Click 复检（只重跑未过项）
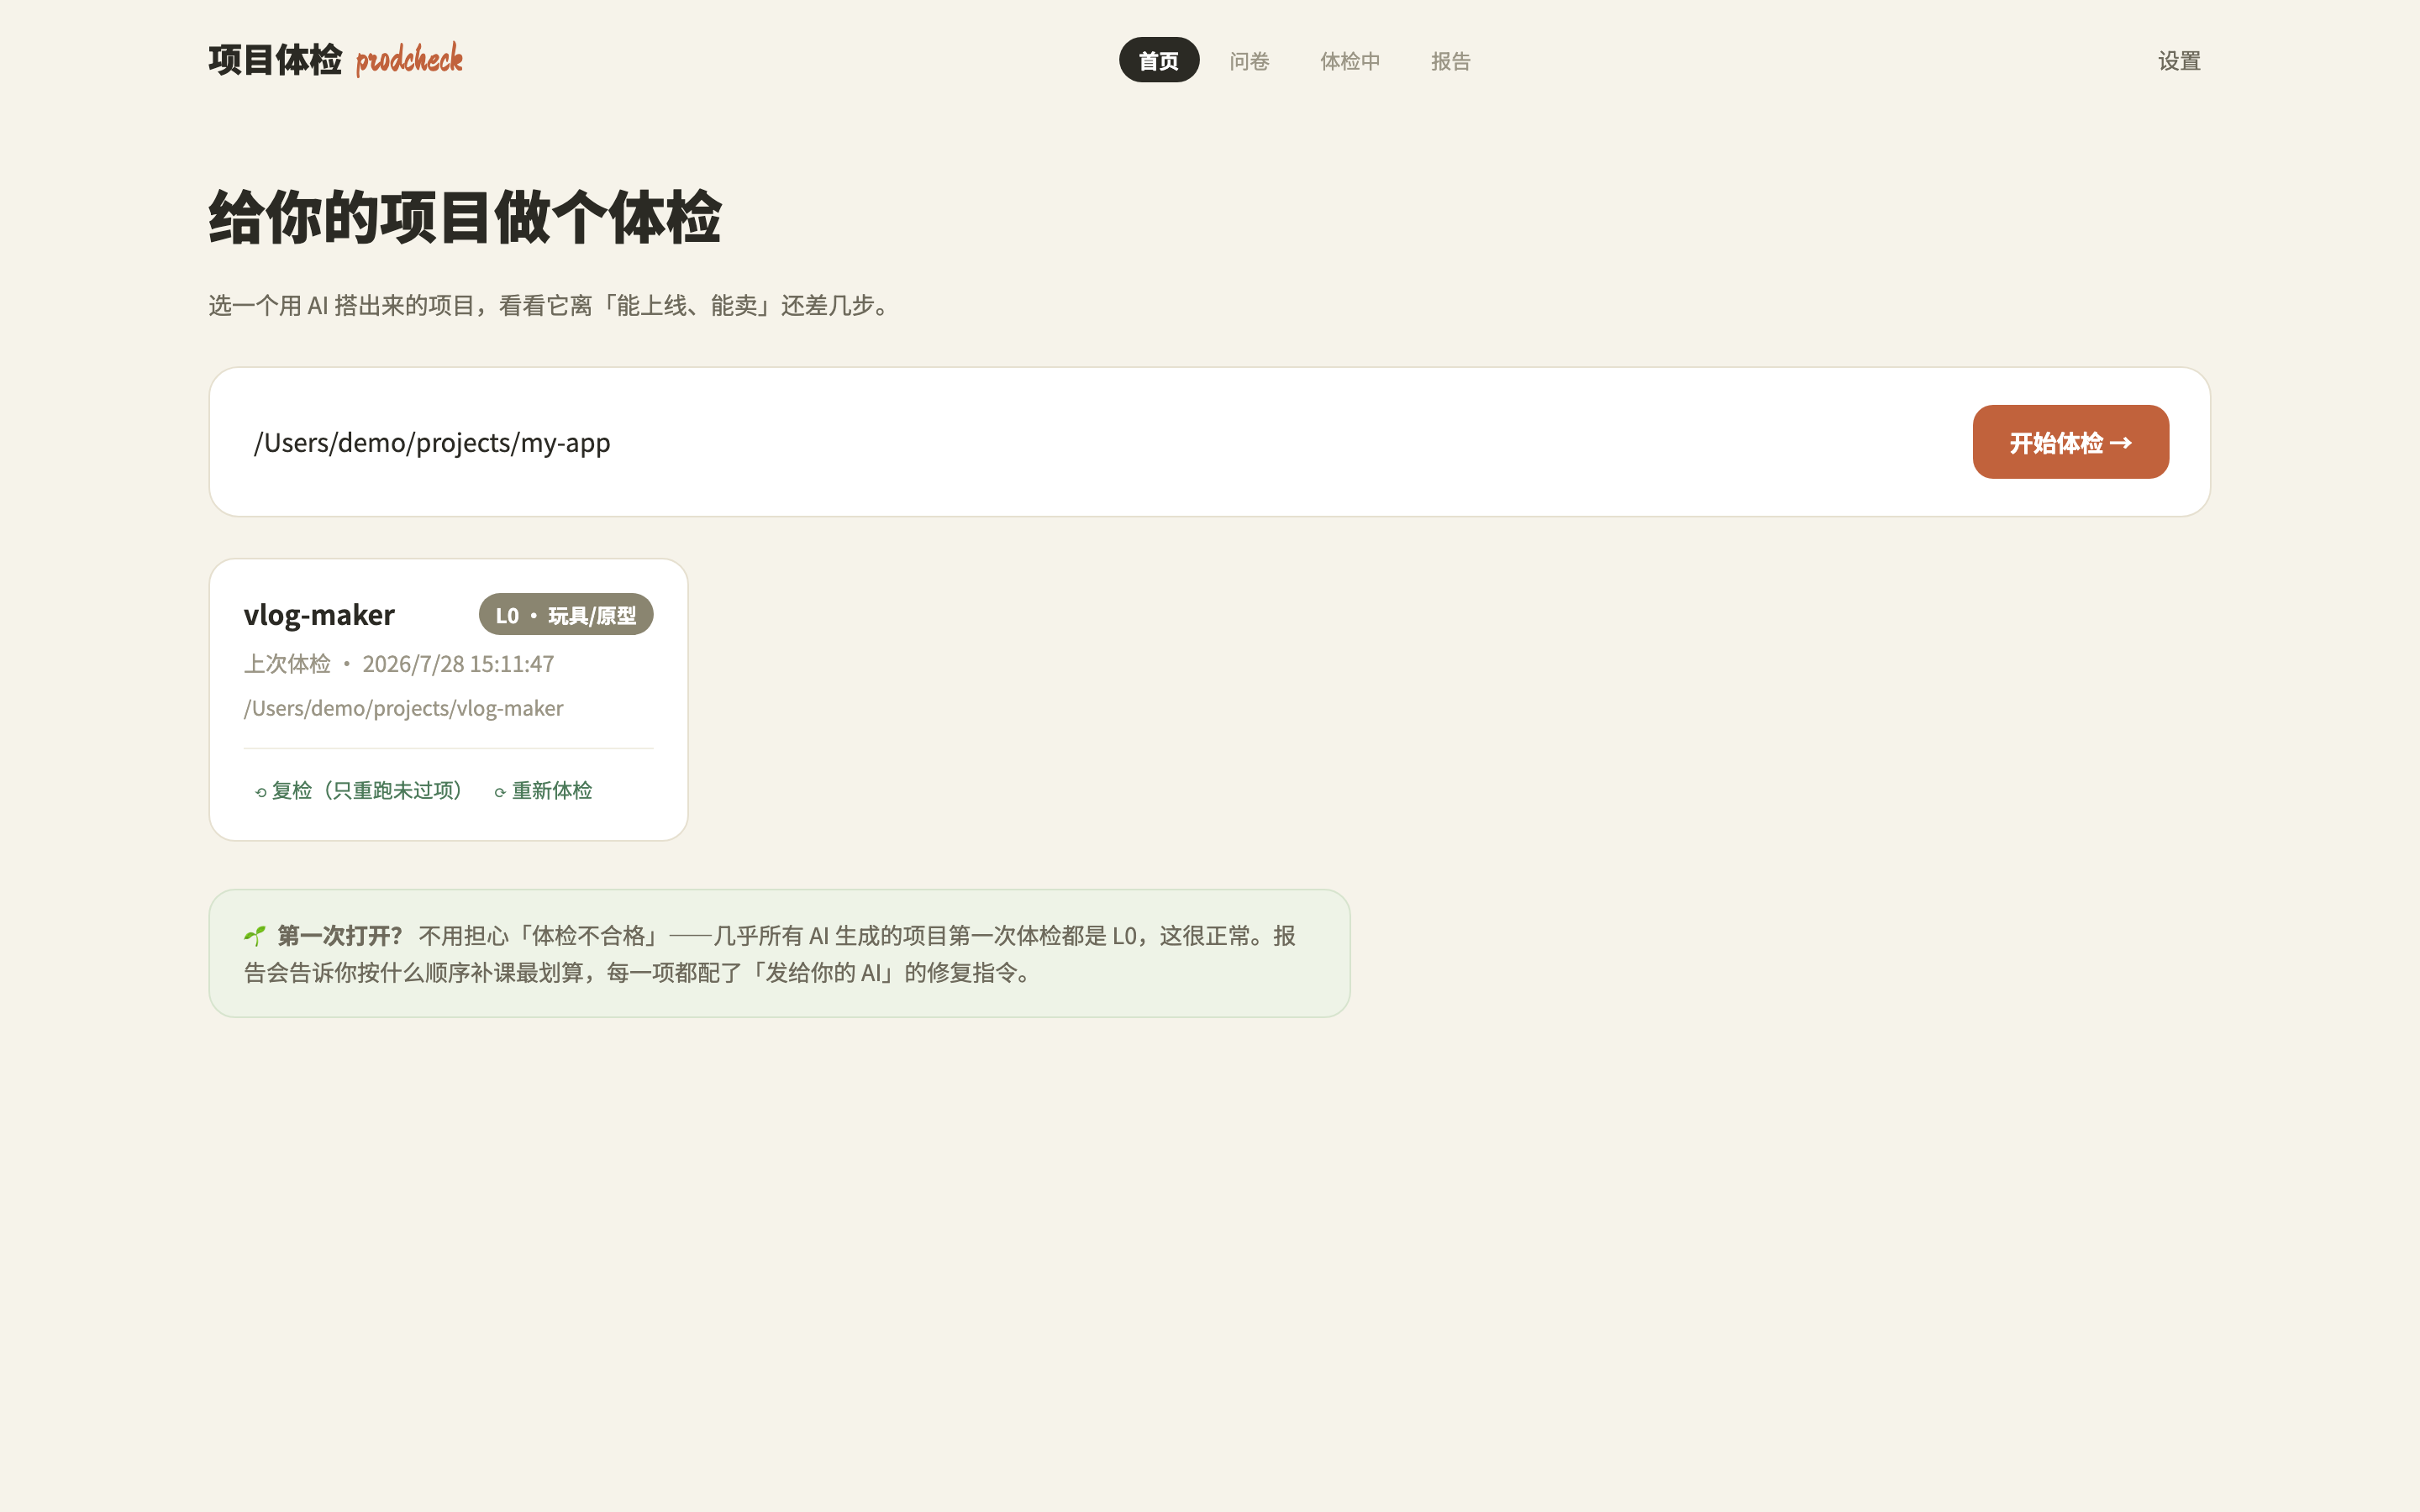Image resolution: width=2420 pixels, height=1512 pixels. click(358, 790)
